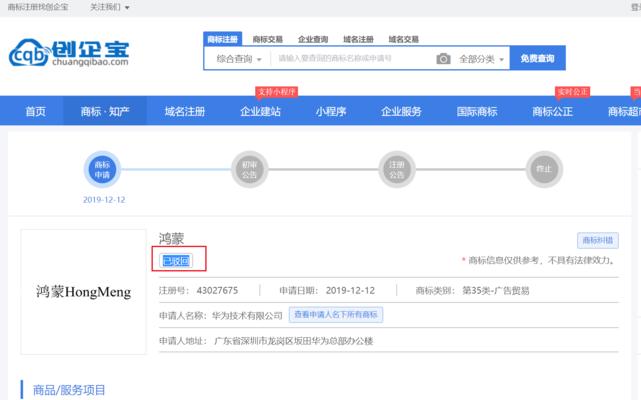Go to 首页 in the navigation bar
The image size is (641, 400).
pyautogui.click(x=36, y=111)
